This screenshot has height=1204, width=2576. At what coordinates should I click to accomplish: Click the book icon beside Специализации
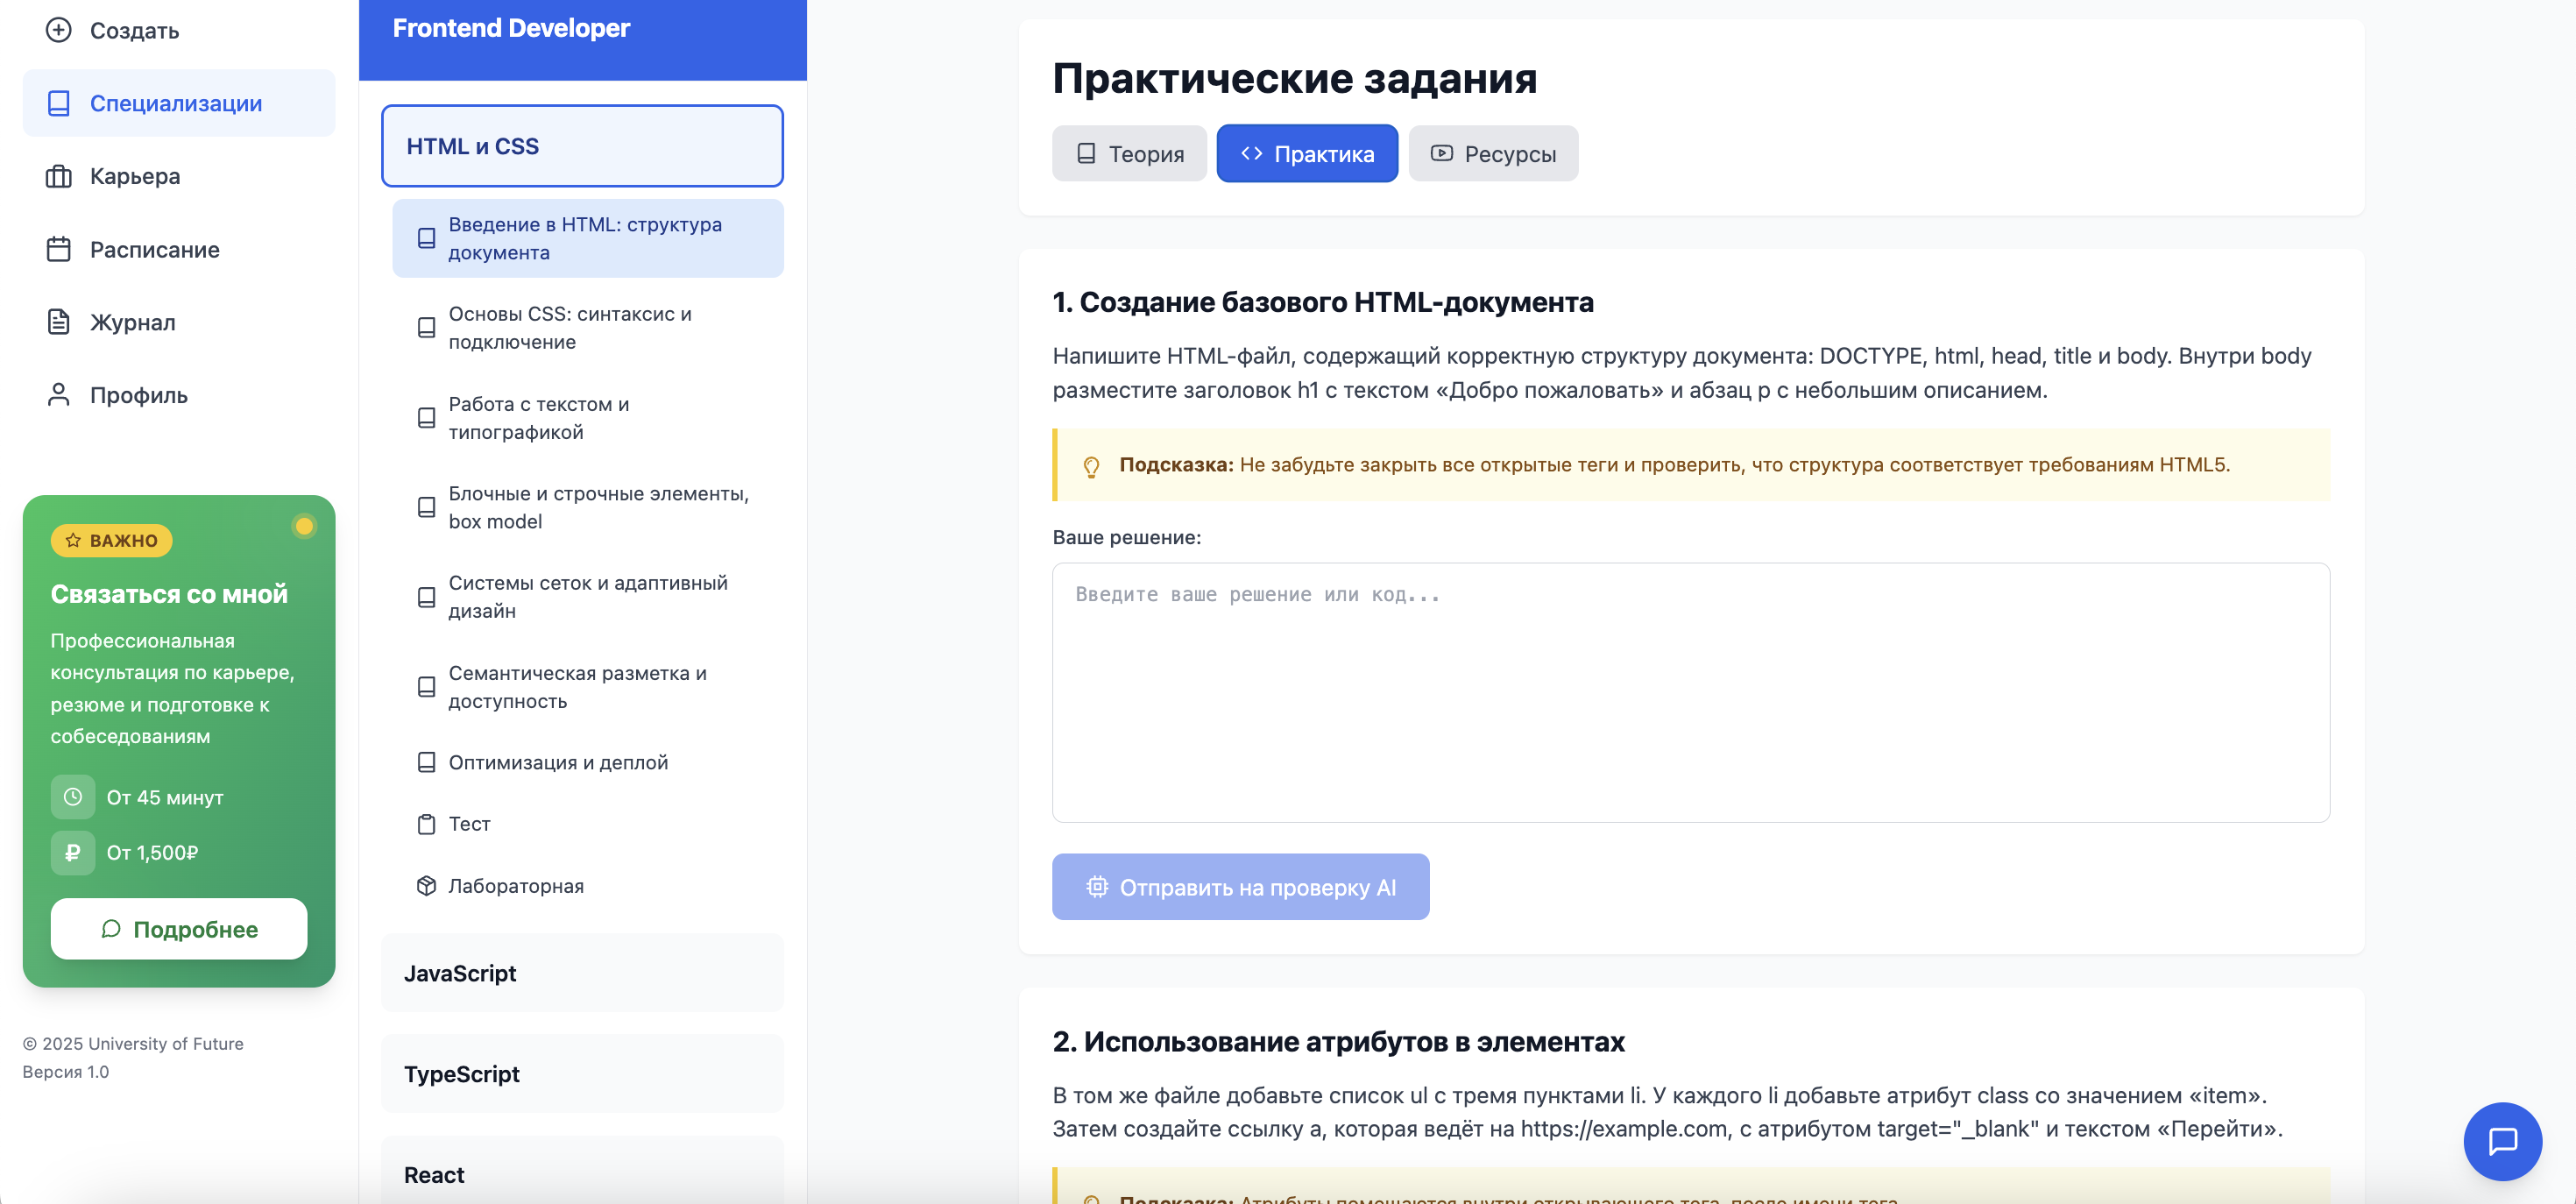pos(59,103)
